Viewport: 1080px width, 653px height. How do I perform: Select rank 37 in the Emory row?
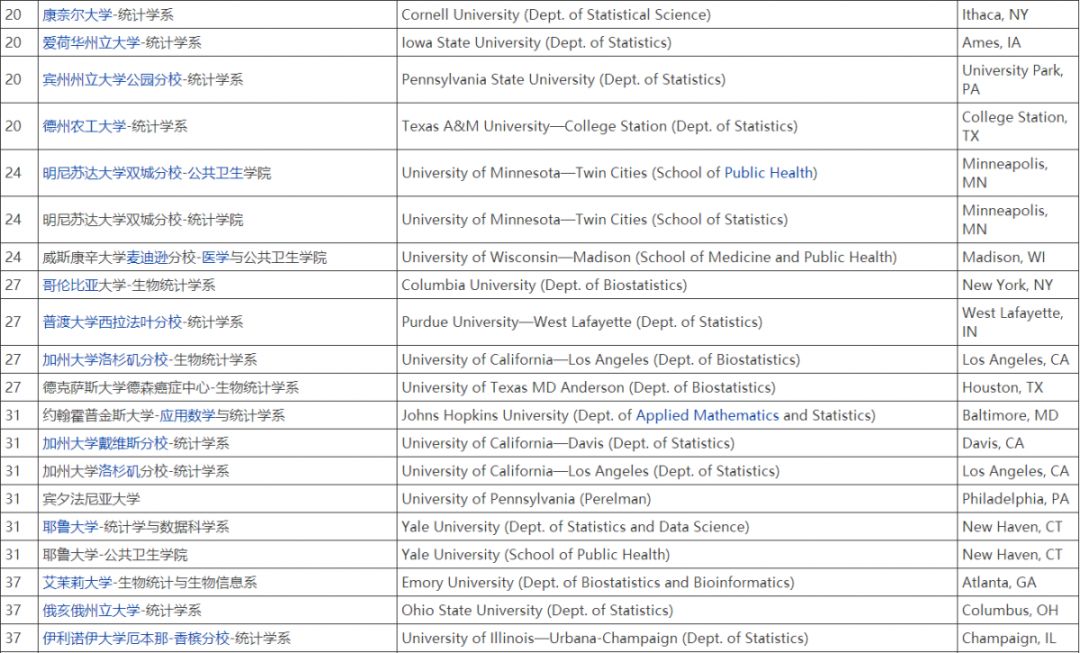pyautogui.click(x=13, y=583)
